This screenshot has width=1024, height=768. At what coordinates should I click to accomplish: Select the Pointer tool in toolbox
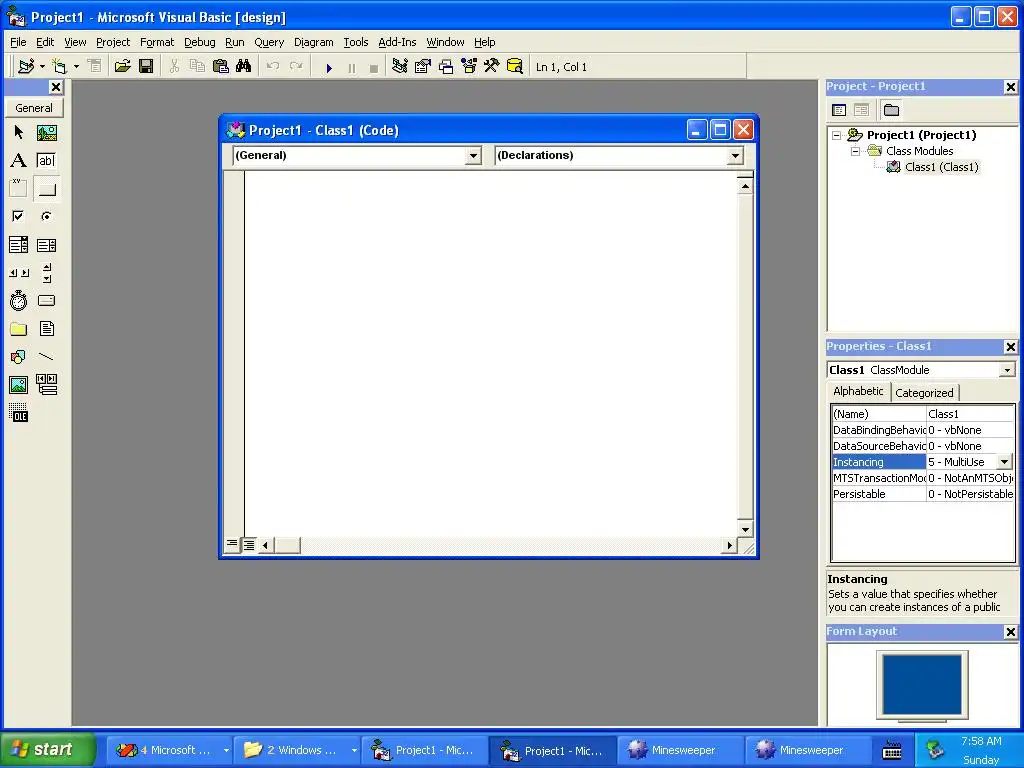coord(18,133)
